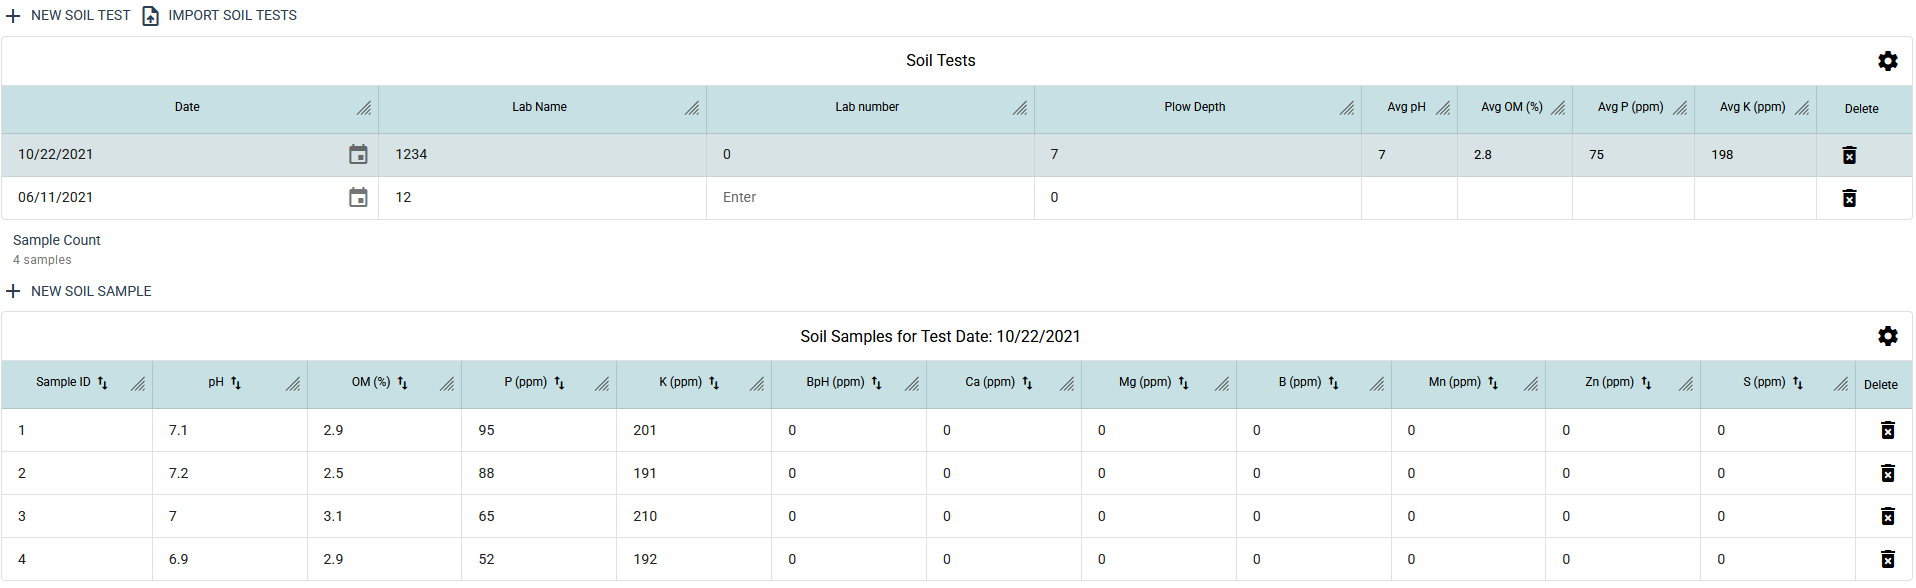The height and width of the screenshot is (588, 1916).
Task: Select the K cell 201
Action: 694,430
